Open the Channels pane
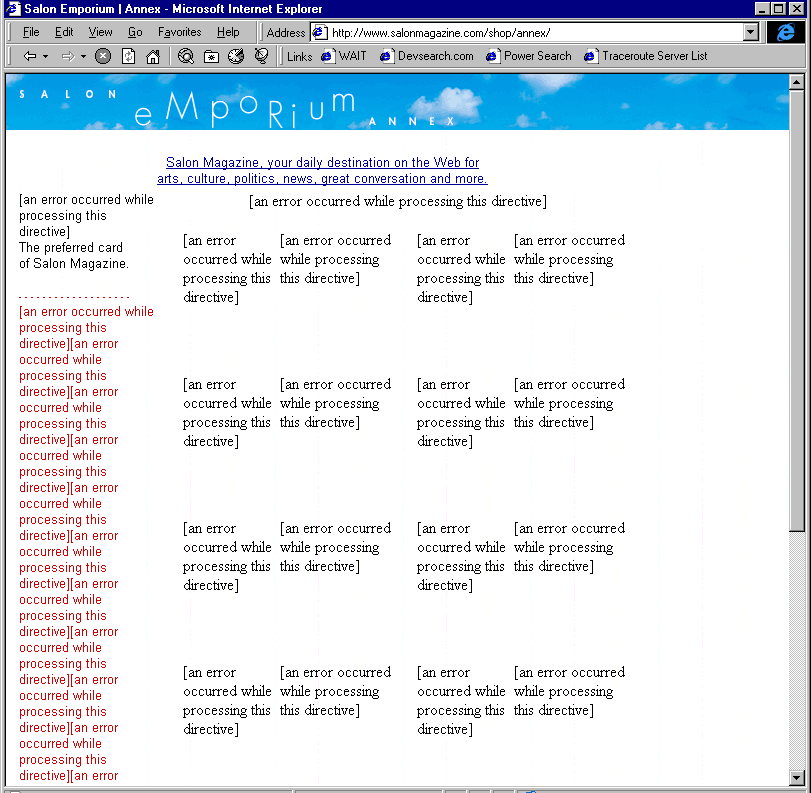 (262, 56)
